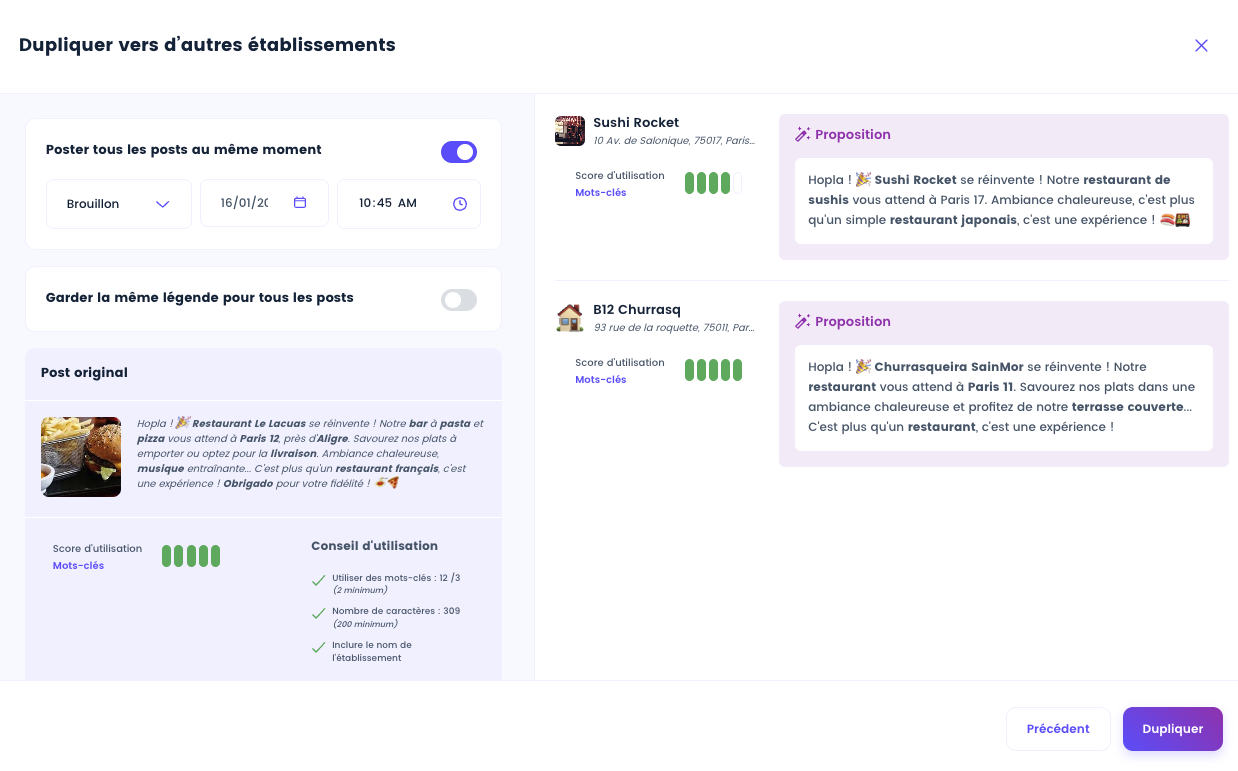Screen dimensions: 1238x771
Task: Enable Garder la même légende toggle
Action: (x=459, y=300)
